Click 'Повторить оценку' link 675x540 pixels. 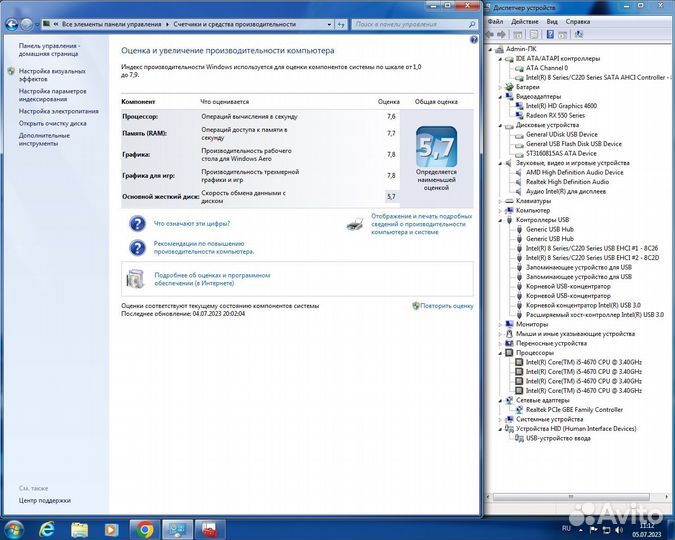point(447,306)
